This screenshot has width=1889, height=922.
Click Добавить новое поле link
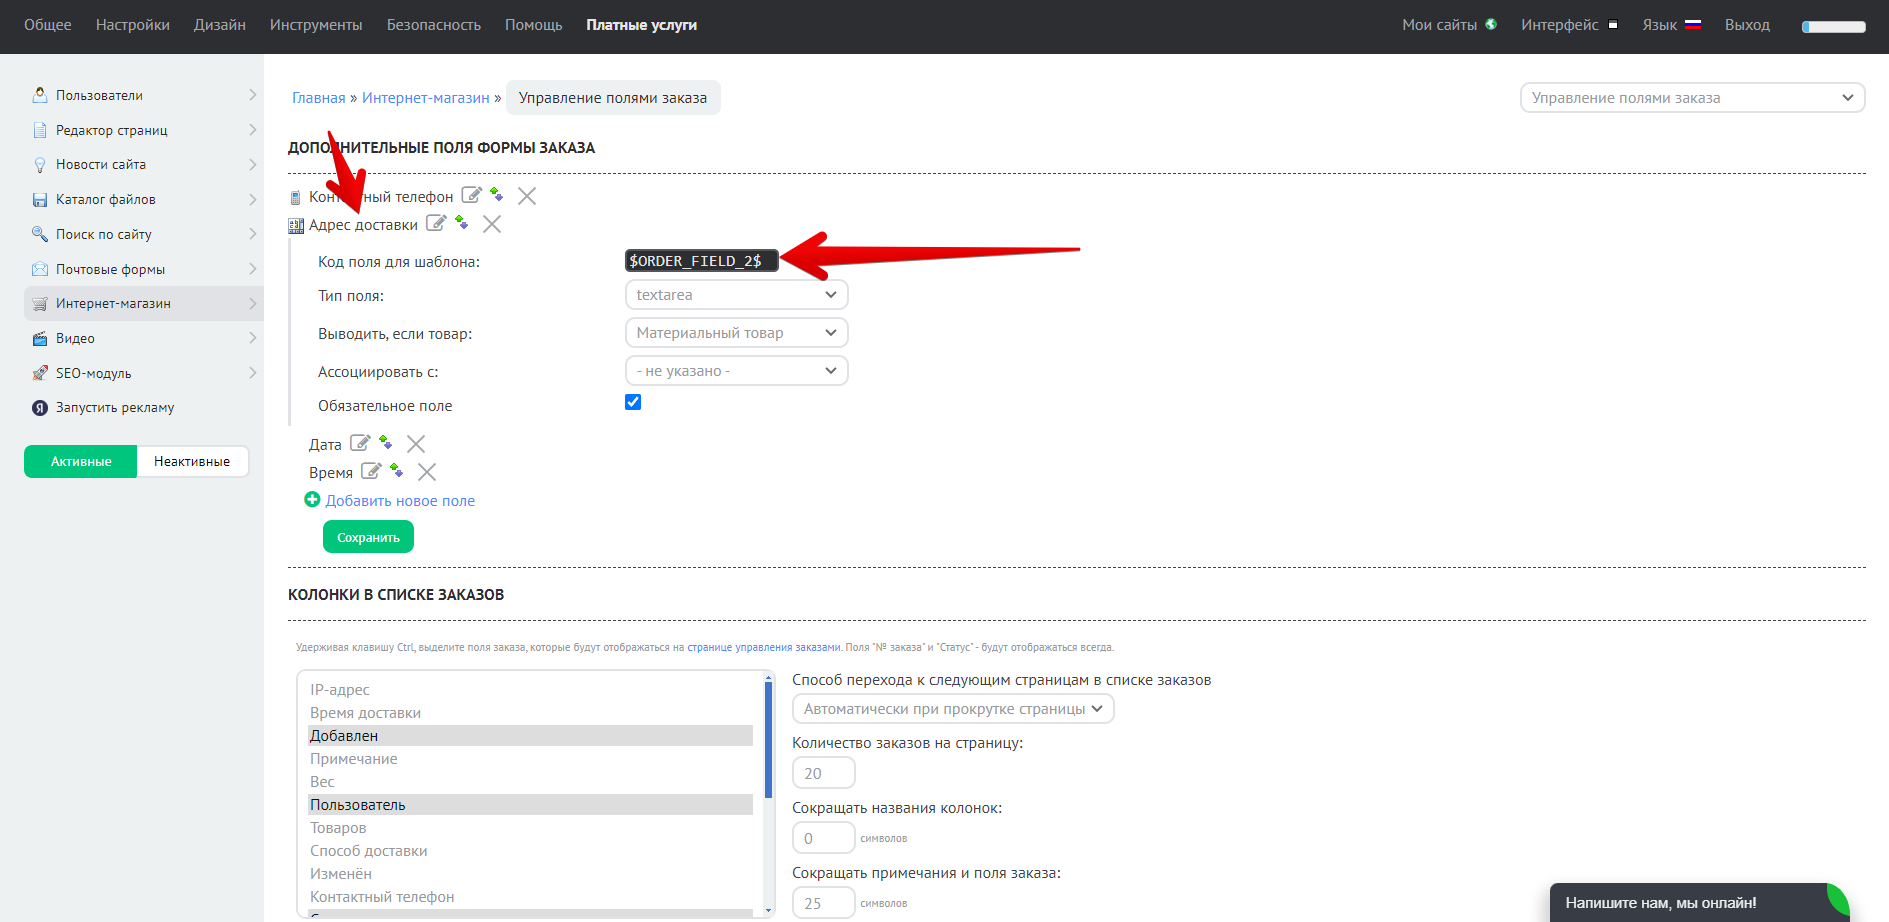400,501
